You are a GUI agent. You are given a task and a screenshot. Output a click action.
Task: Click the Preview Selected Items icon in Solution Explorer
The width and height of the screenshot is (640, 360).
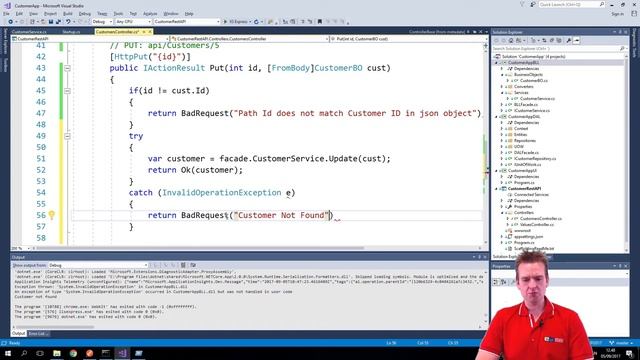coord(576,40)
